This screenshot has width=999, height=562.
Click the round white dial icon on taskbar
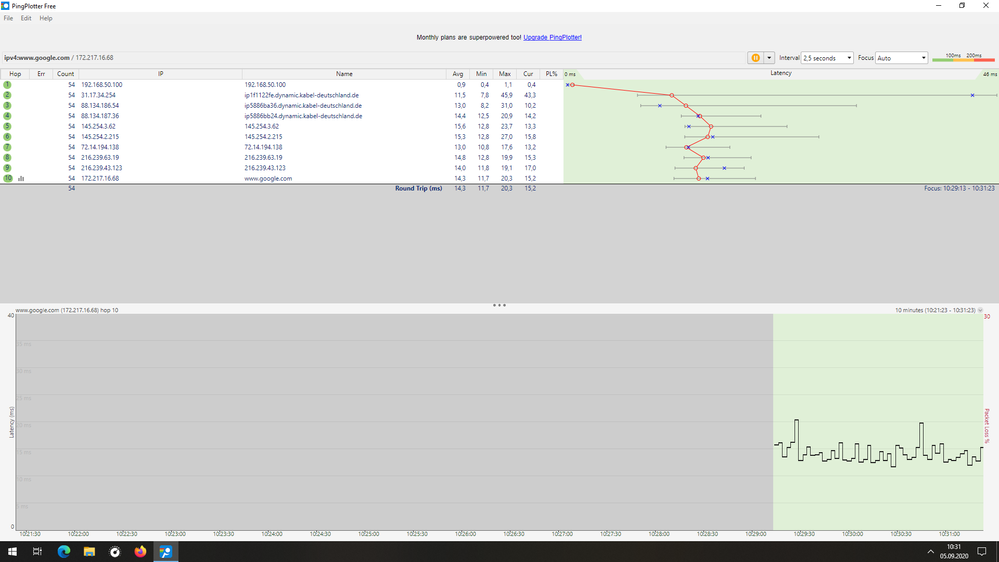[x=115, y=552]
